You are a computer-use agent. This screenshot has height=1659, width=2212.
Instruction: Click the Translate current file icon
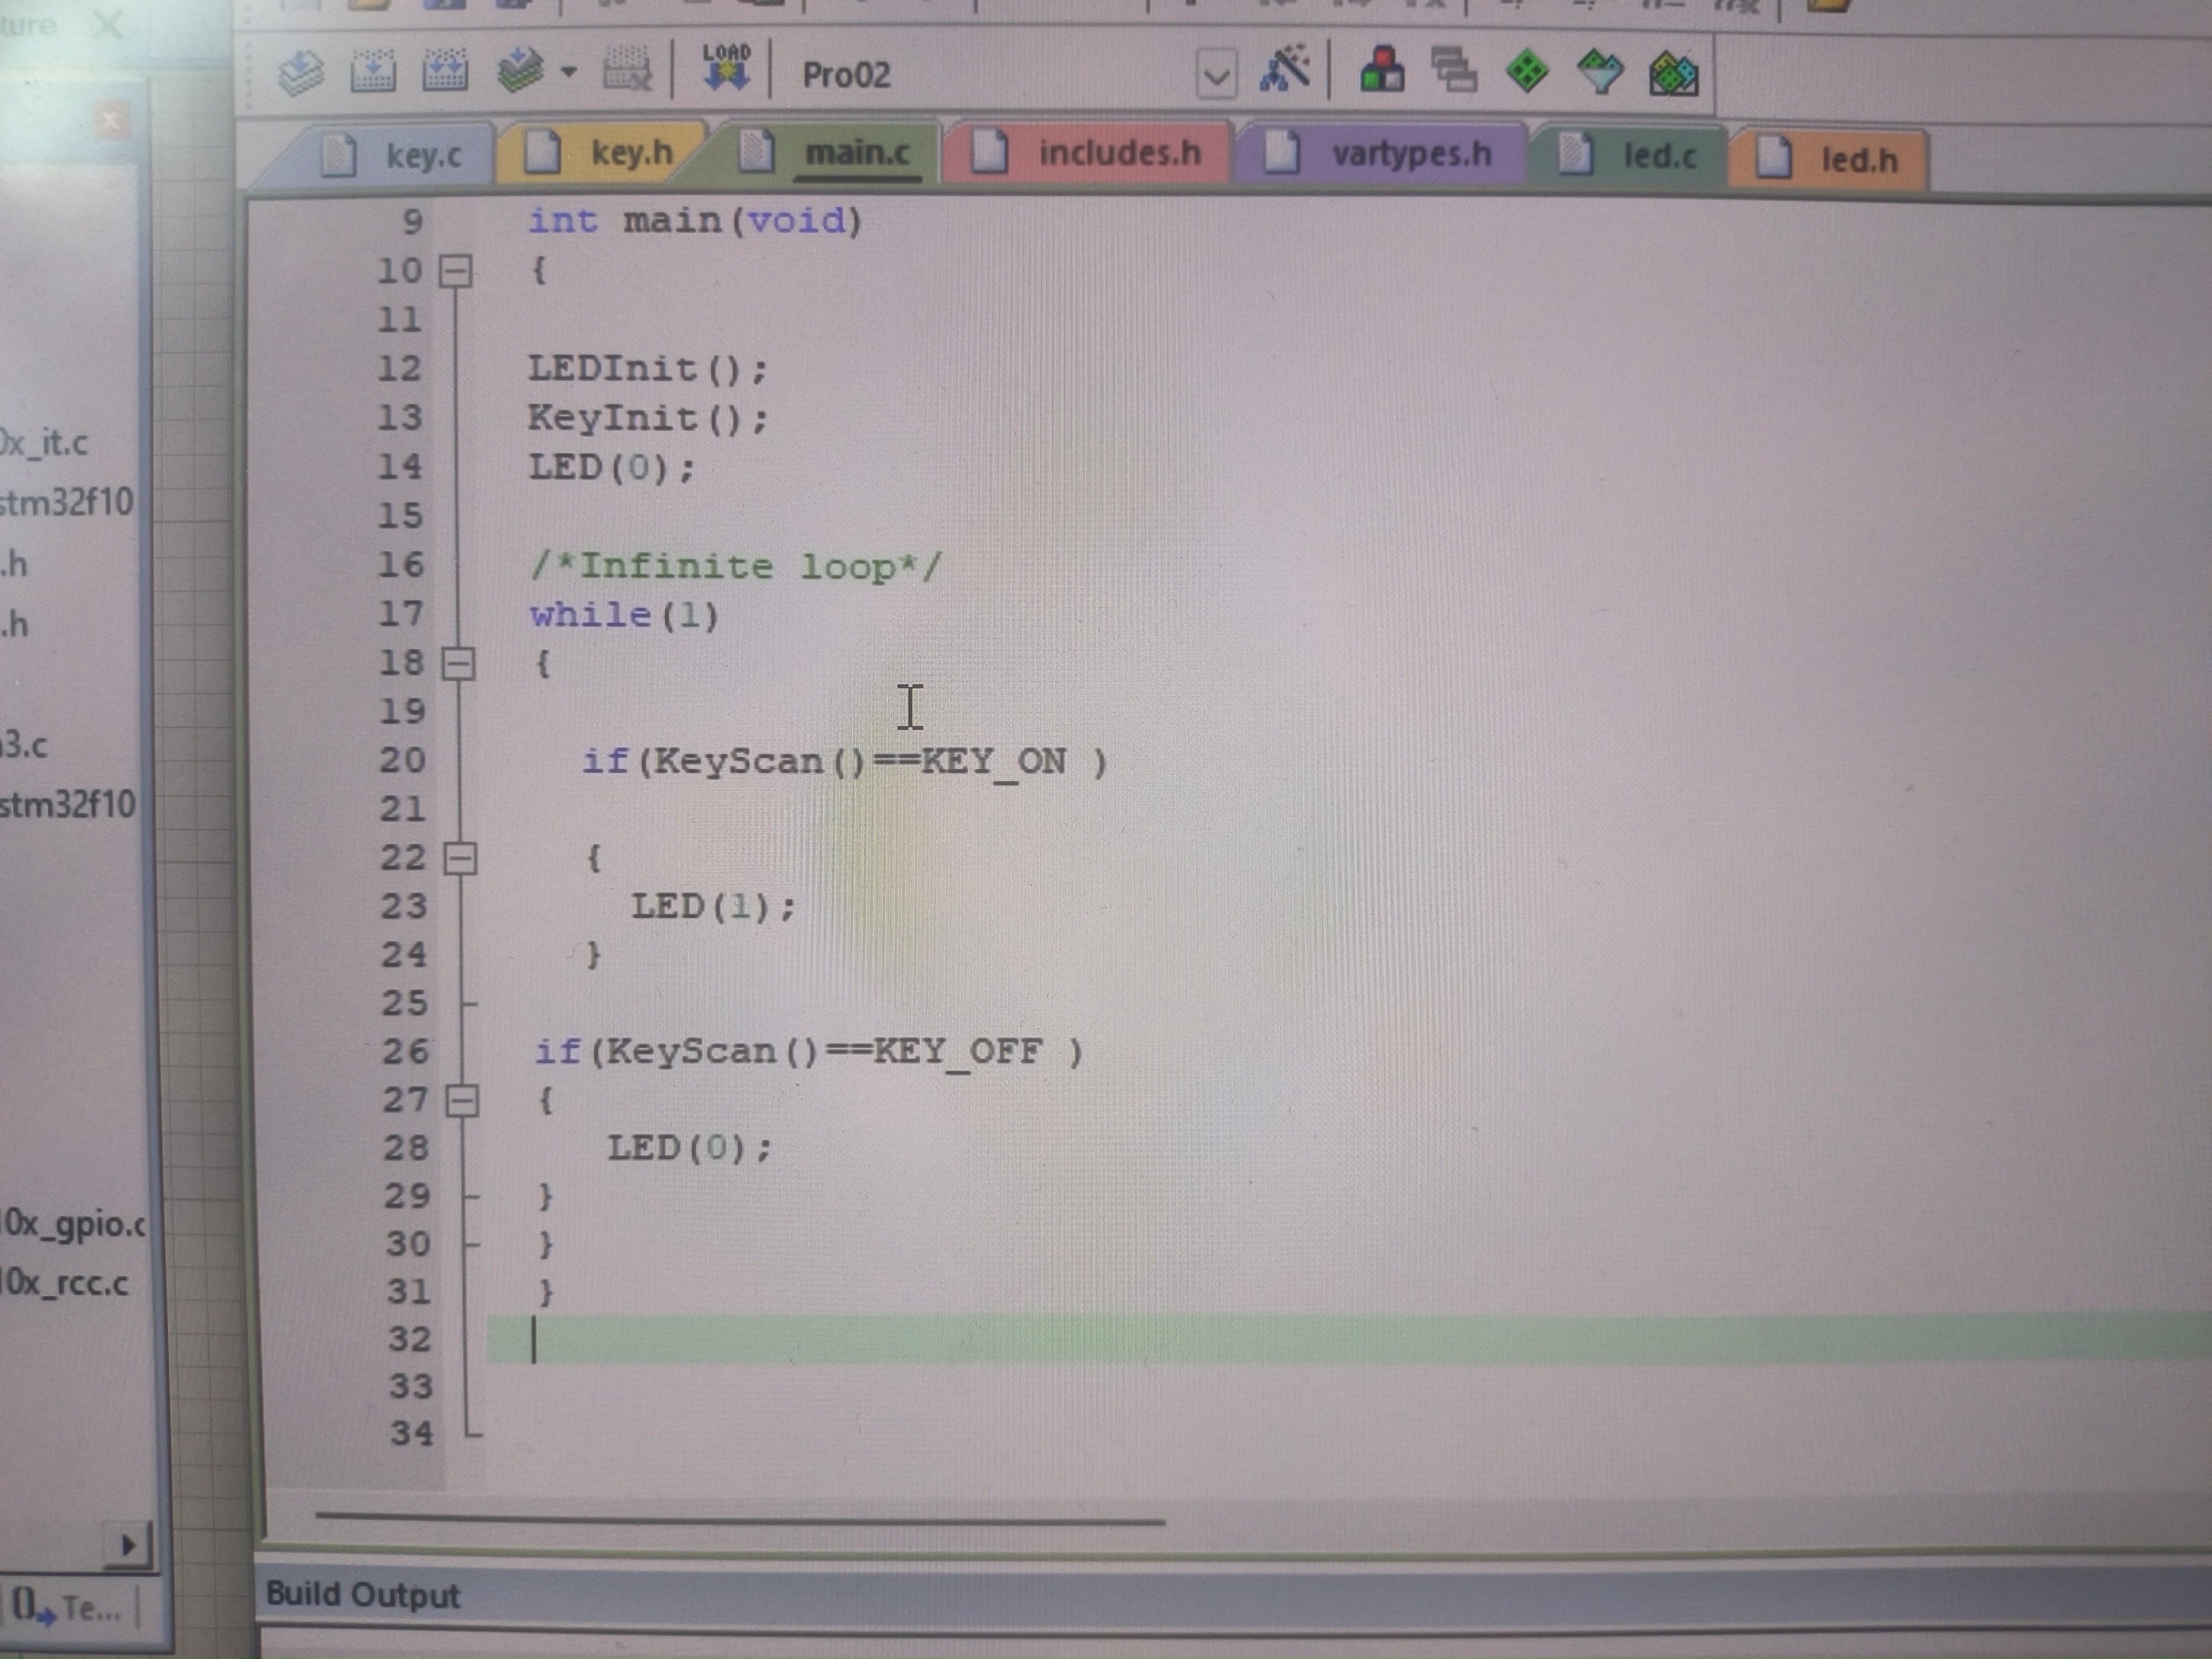pyautogui.click(x=300, y=72)
